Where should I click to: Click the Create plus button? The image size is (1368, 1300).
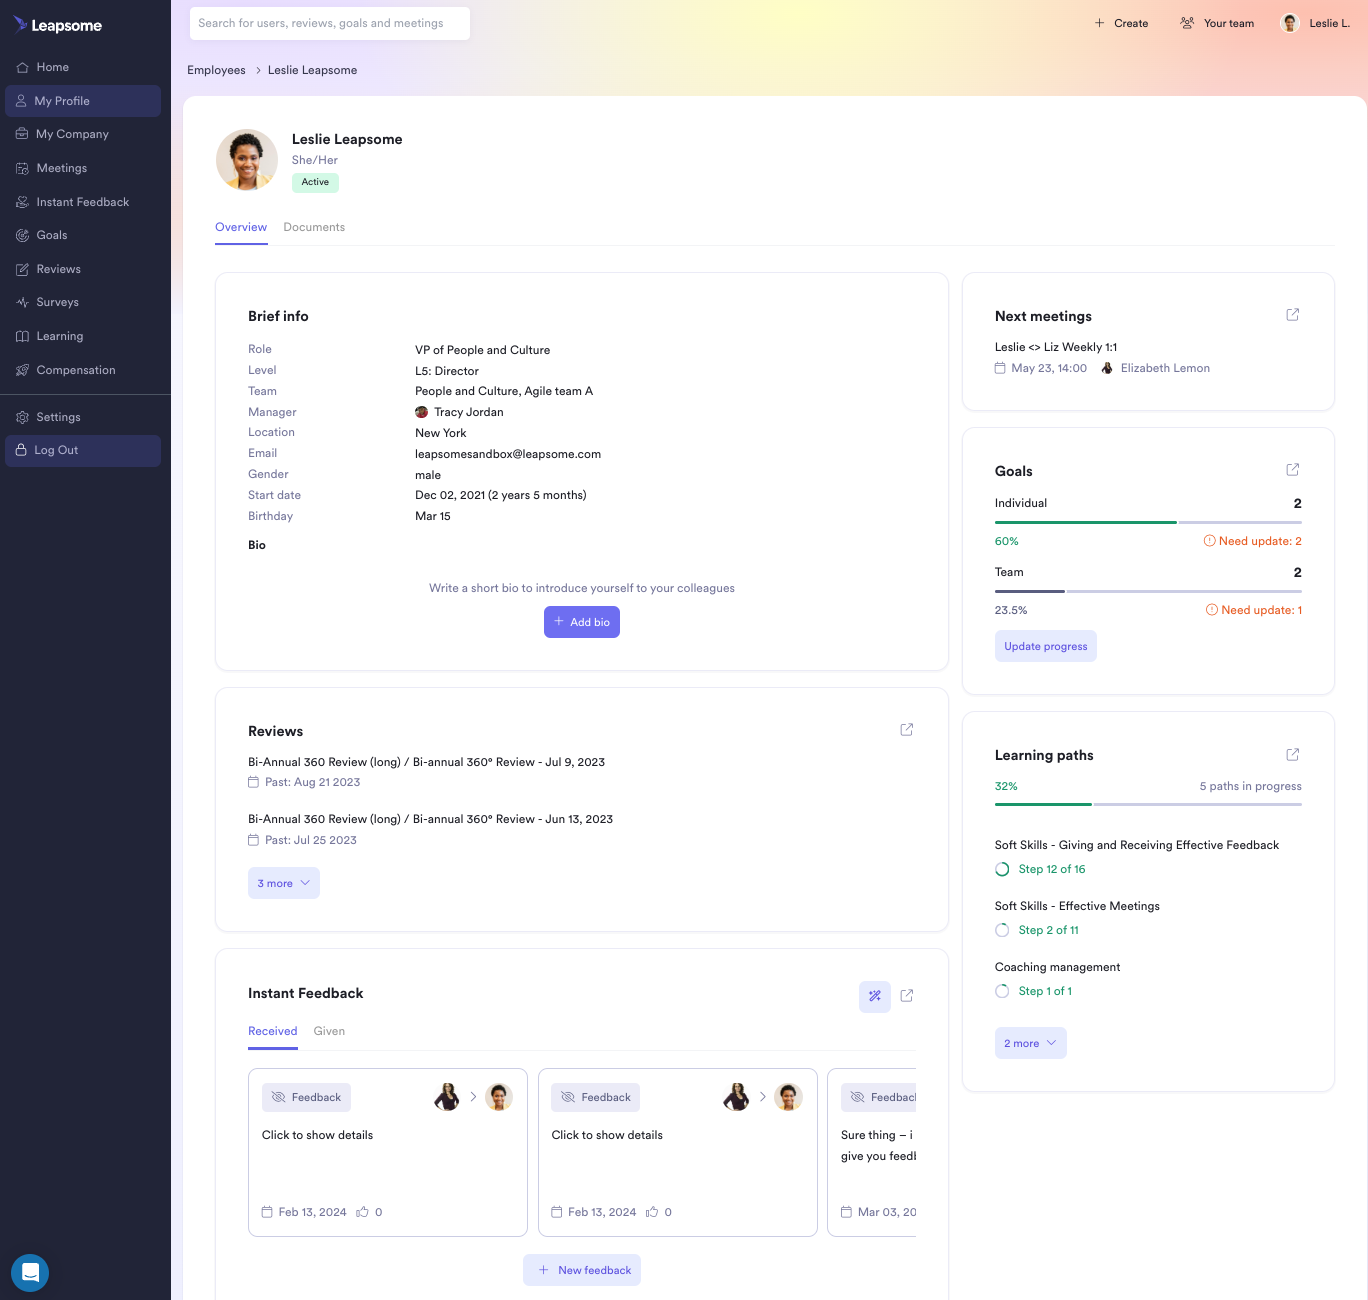1121,23
